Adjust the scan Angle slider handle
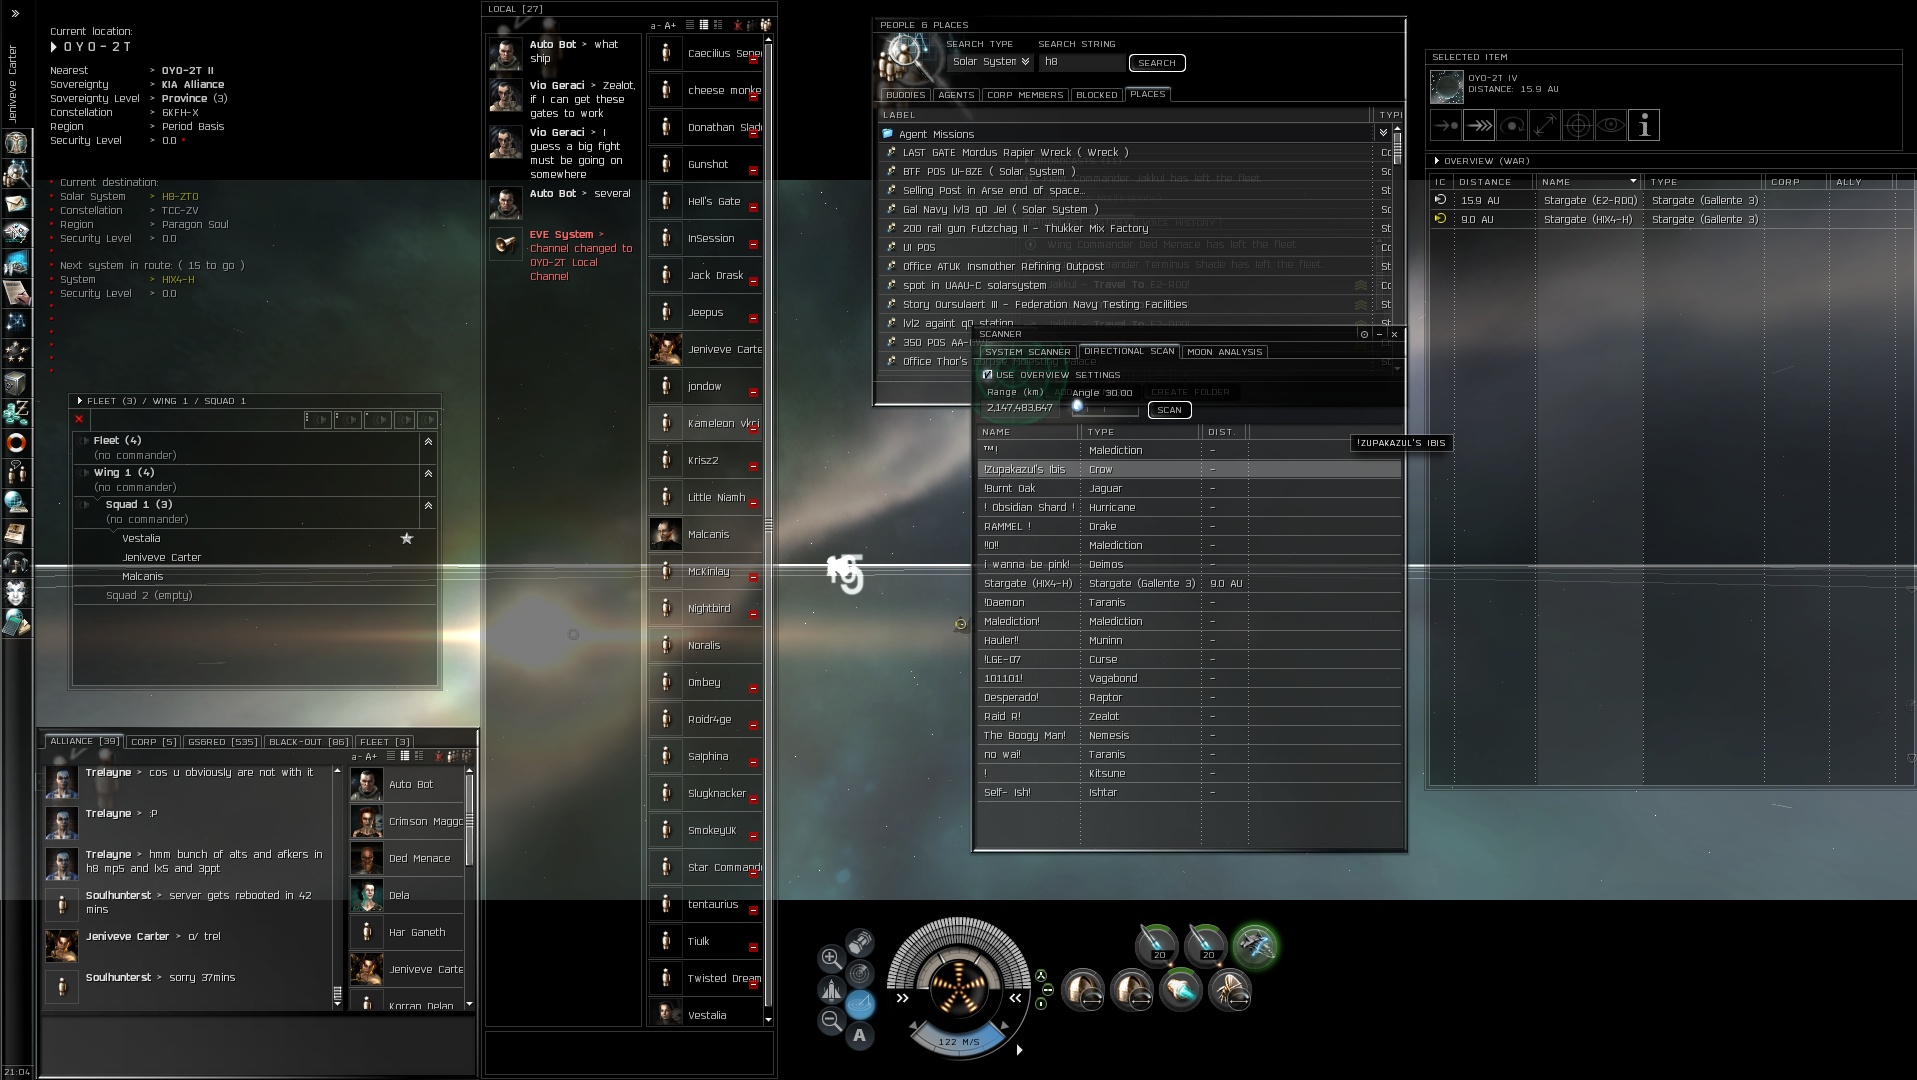The height and width of the screenshot is (1080, 1917). point(1077,406)
